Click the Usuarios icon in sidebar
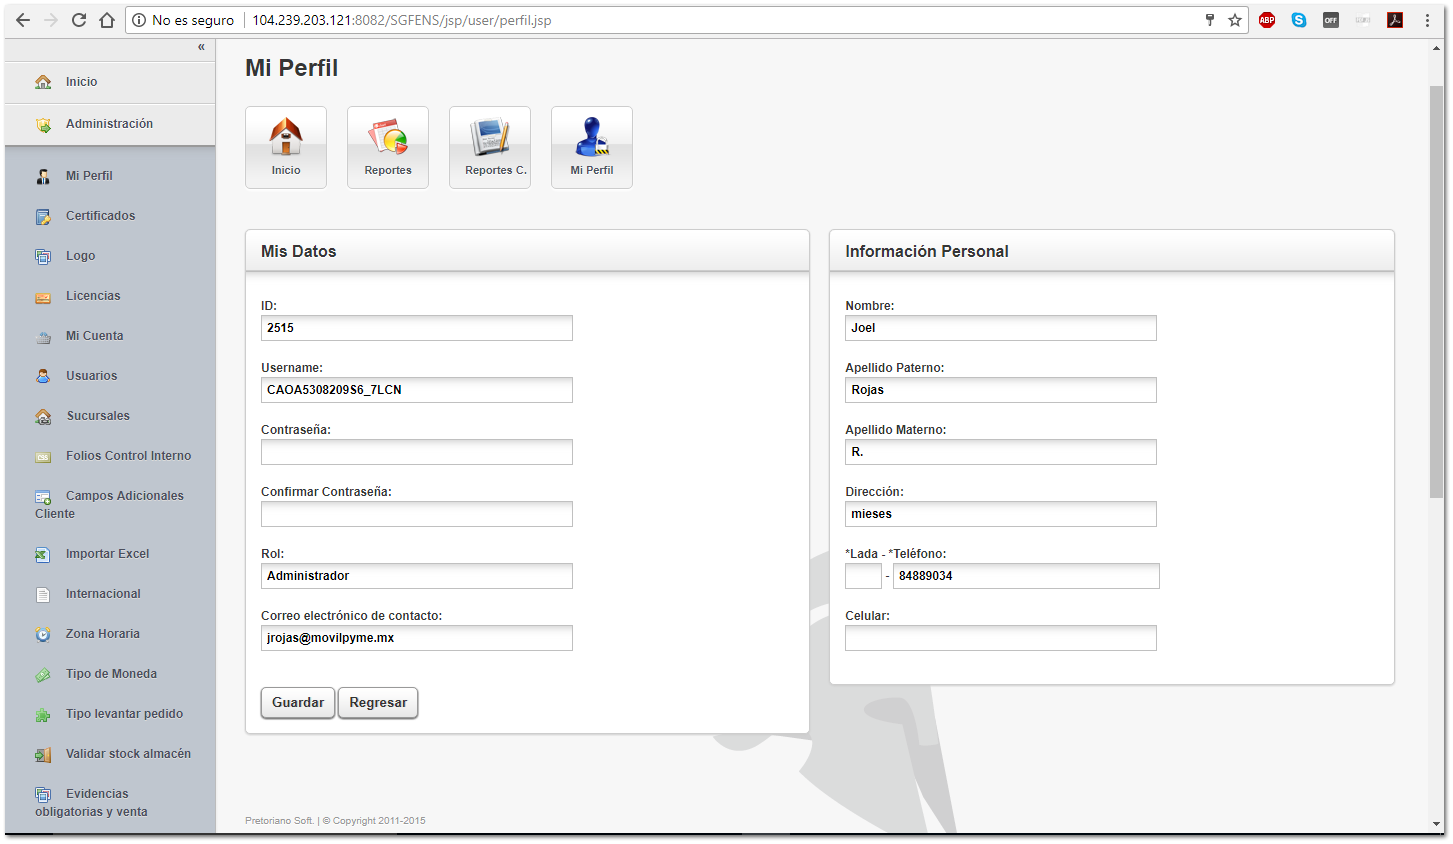The height and width of the screenshot is (844, 1453). tap(43, 376)
